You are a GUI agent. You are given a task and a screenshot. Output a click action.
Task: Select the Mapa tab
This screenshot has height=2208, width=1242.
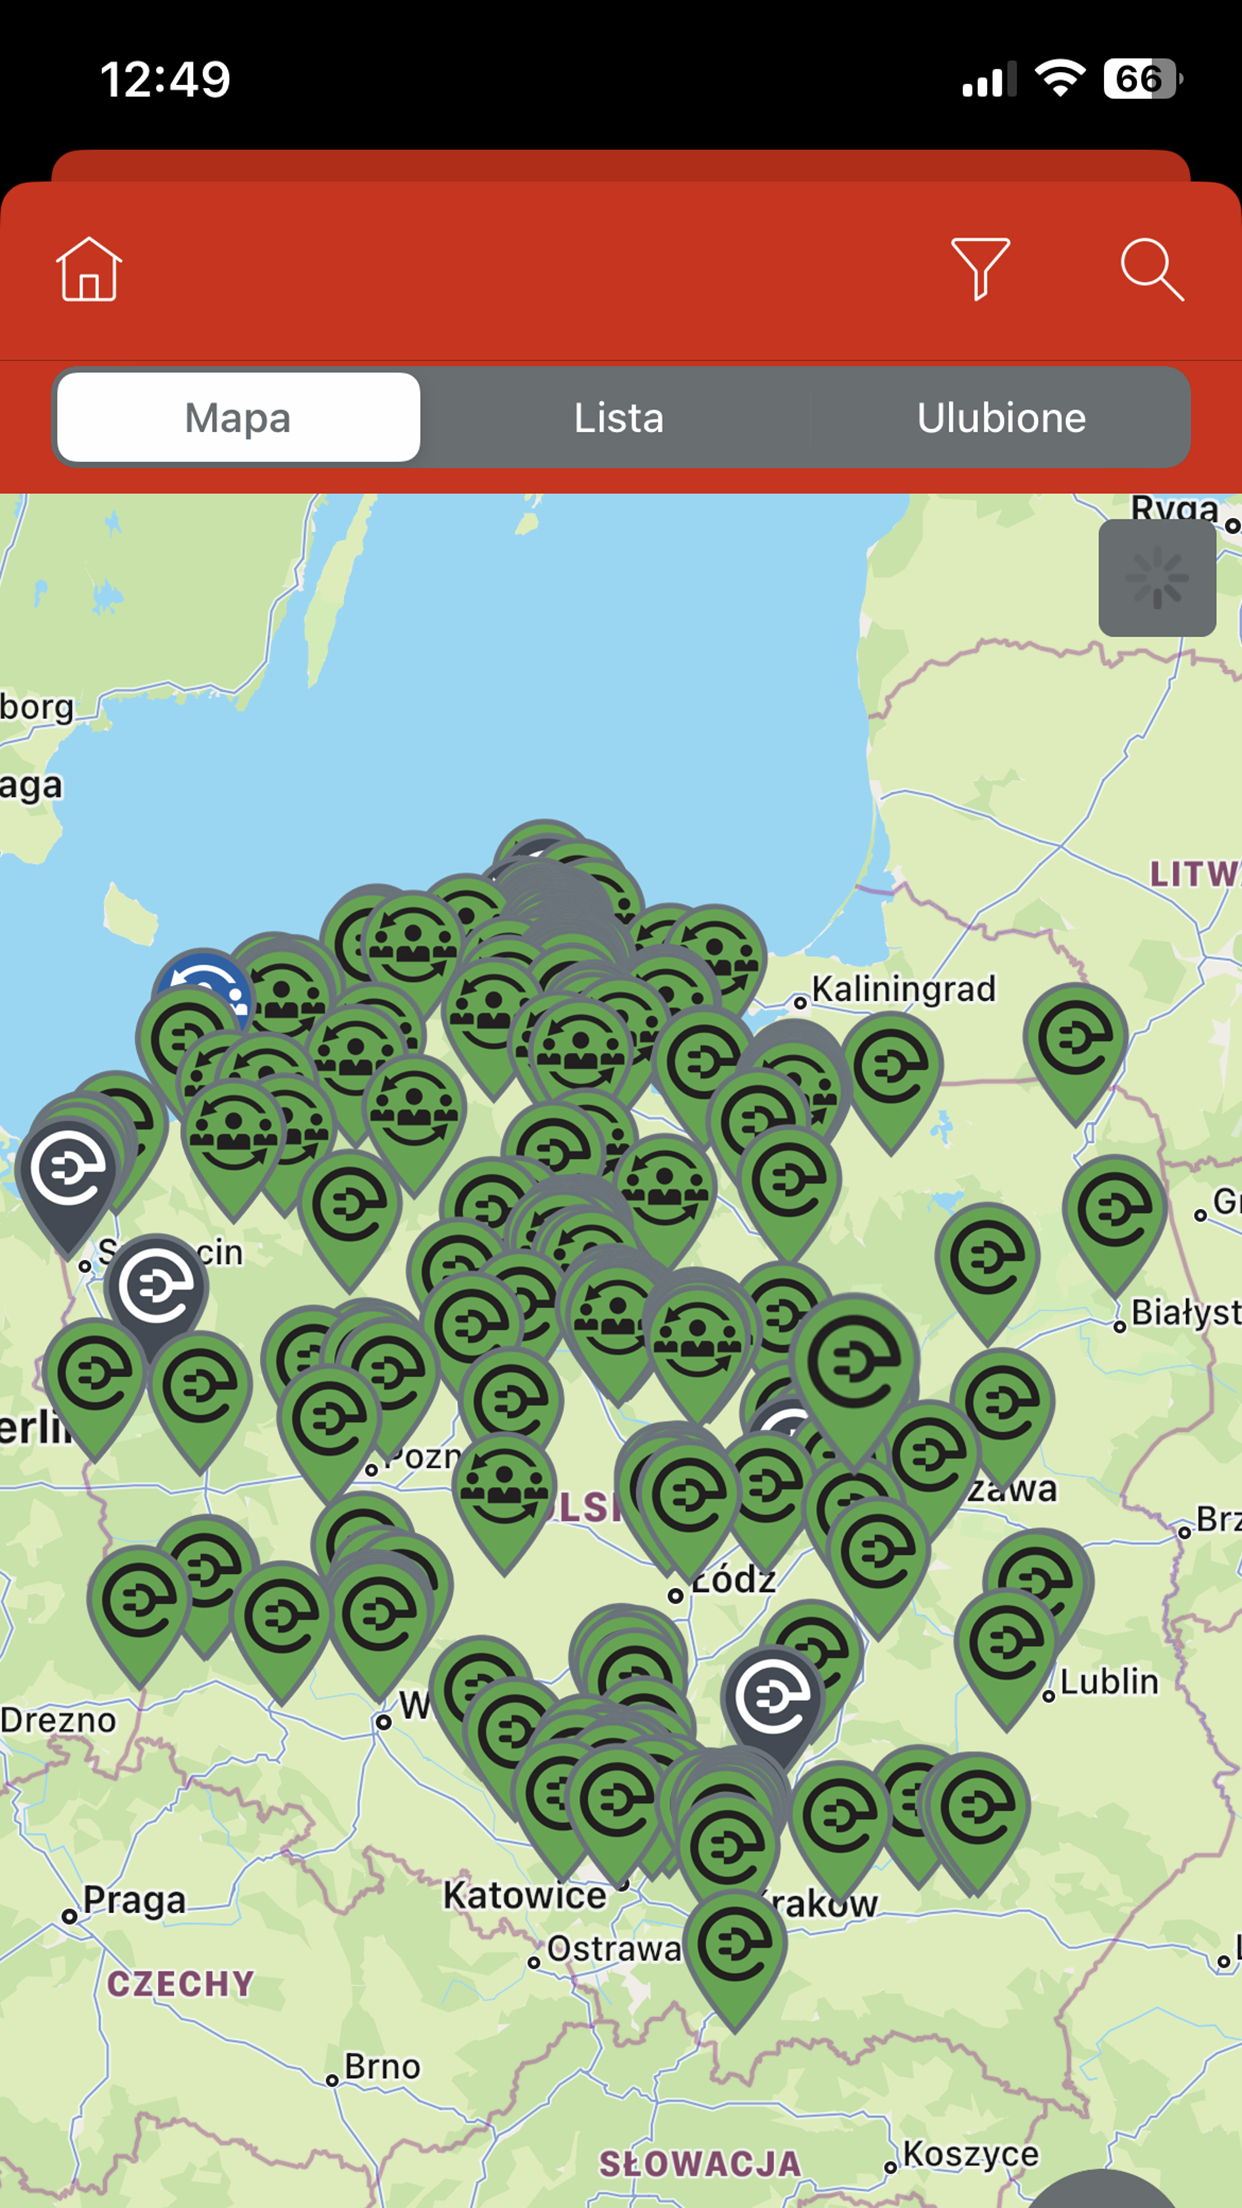pyautogui.click(x=238, y=417)
